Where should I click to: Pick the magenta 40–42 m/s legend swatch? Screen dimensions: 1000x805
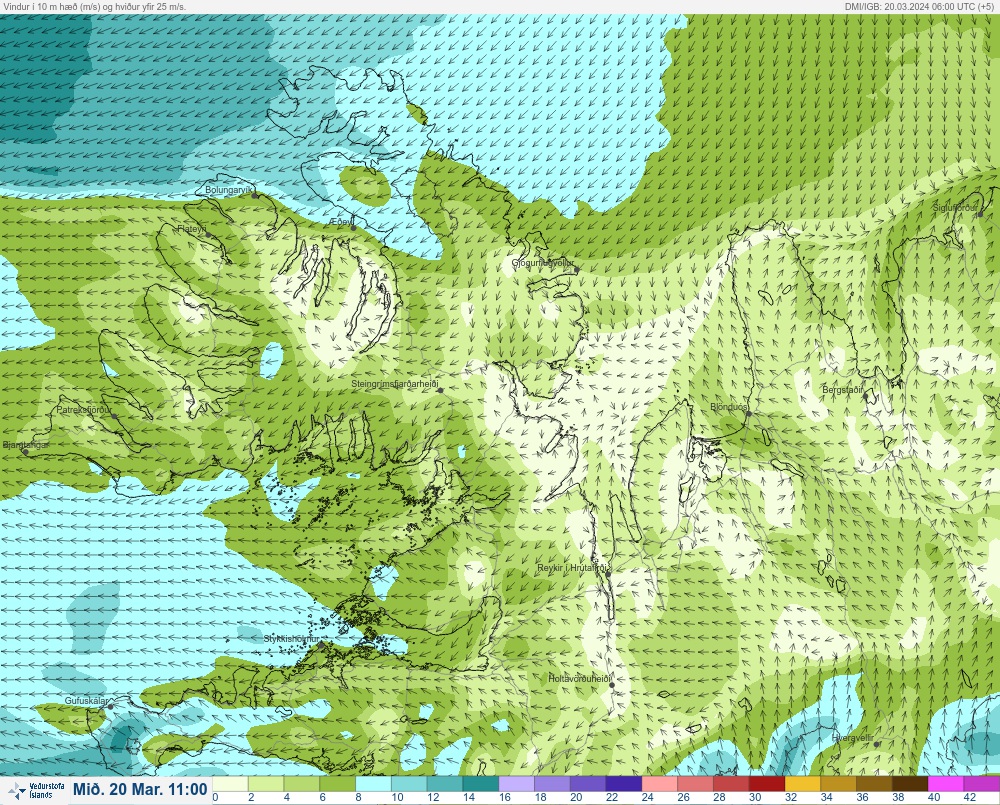[945, 783]
